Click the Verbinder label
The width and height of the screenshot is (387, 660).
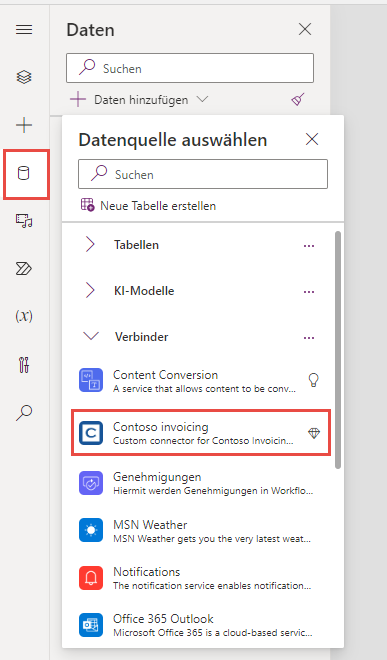[x=141, y=337]
